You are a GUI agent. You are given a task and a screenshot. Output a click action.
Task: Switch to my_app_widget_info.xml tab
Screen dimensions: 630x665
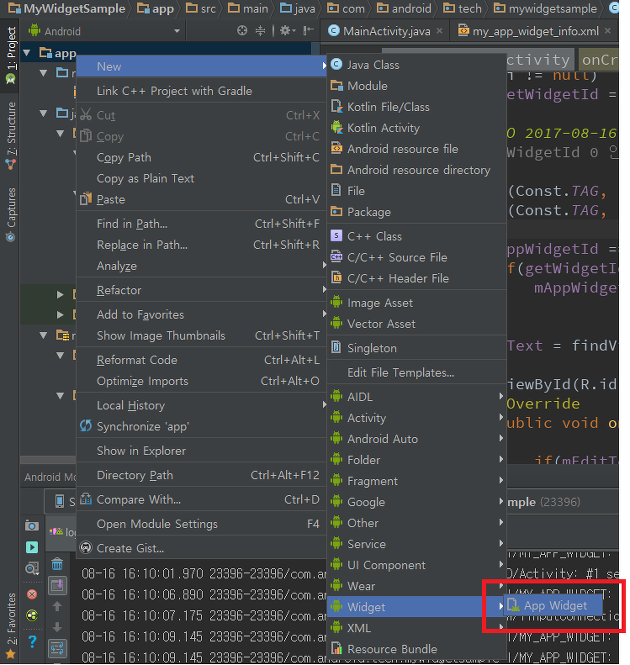pos(534,31)
